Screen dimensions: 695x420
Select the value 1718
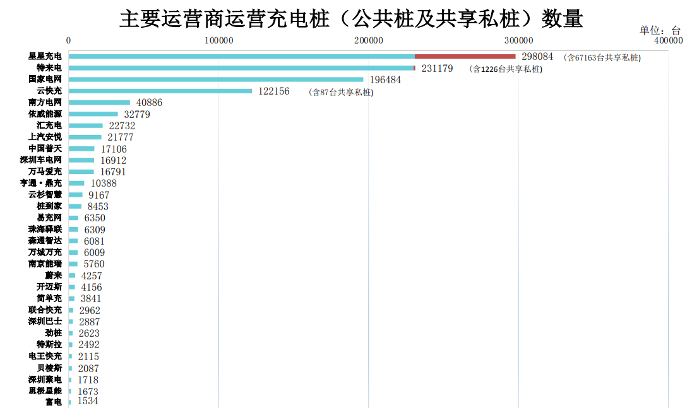click(x=88, y=380)
